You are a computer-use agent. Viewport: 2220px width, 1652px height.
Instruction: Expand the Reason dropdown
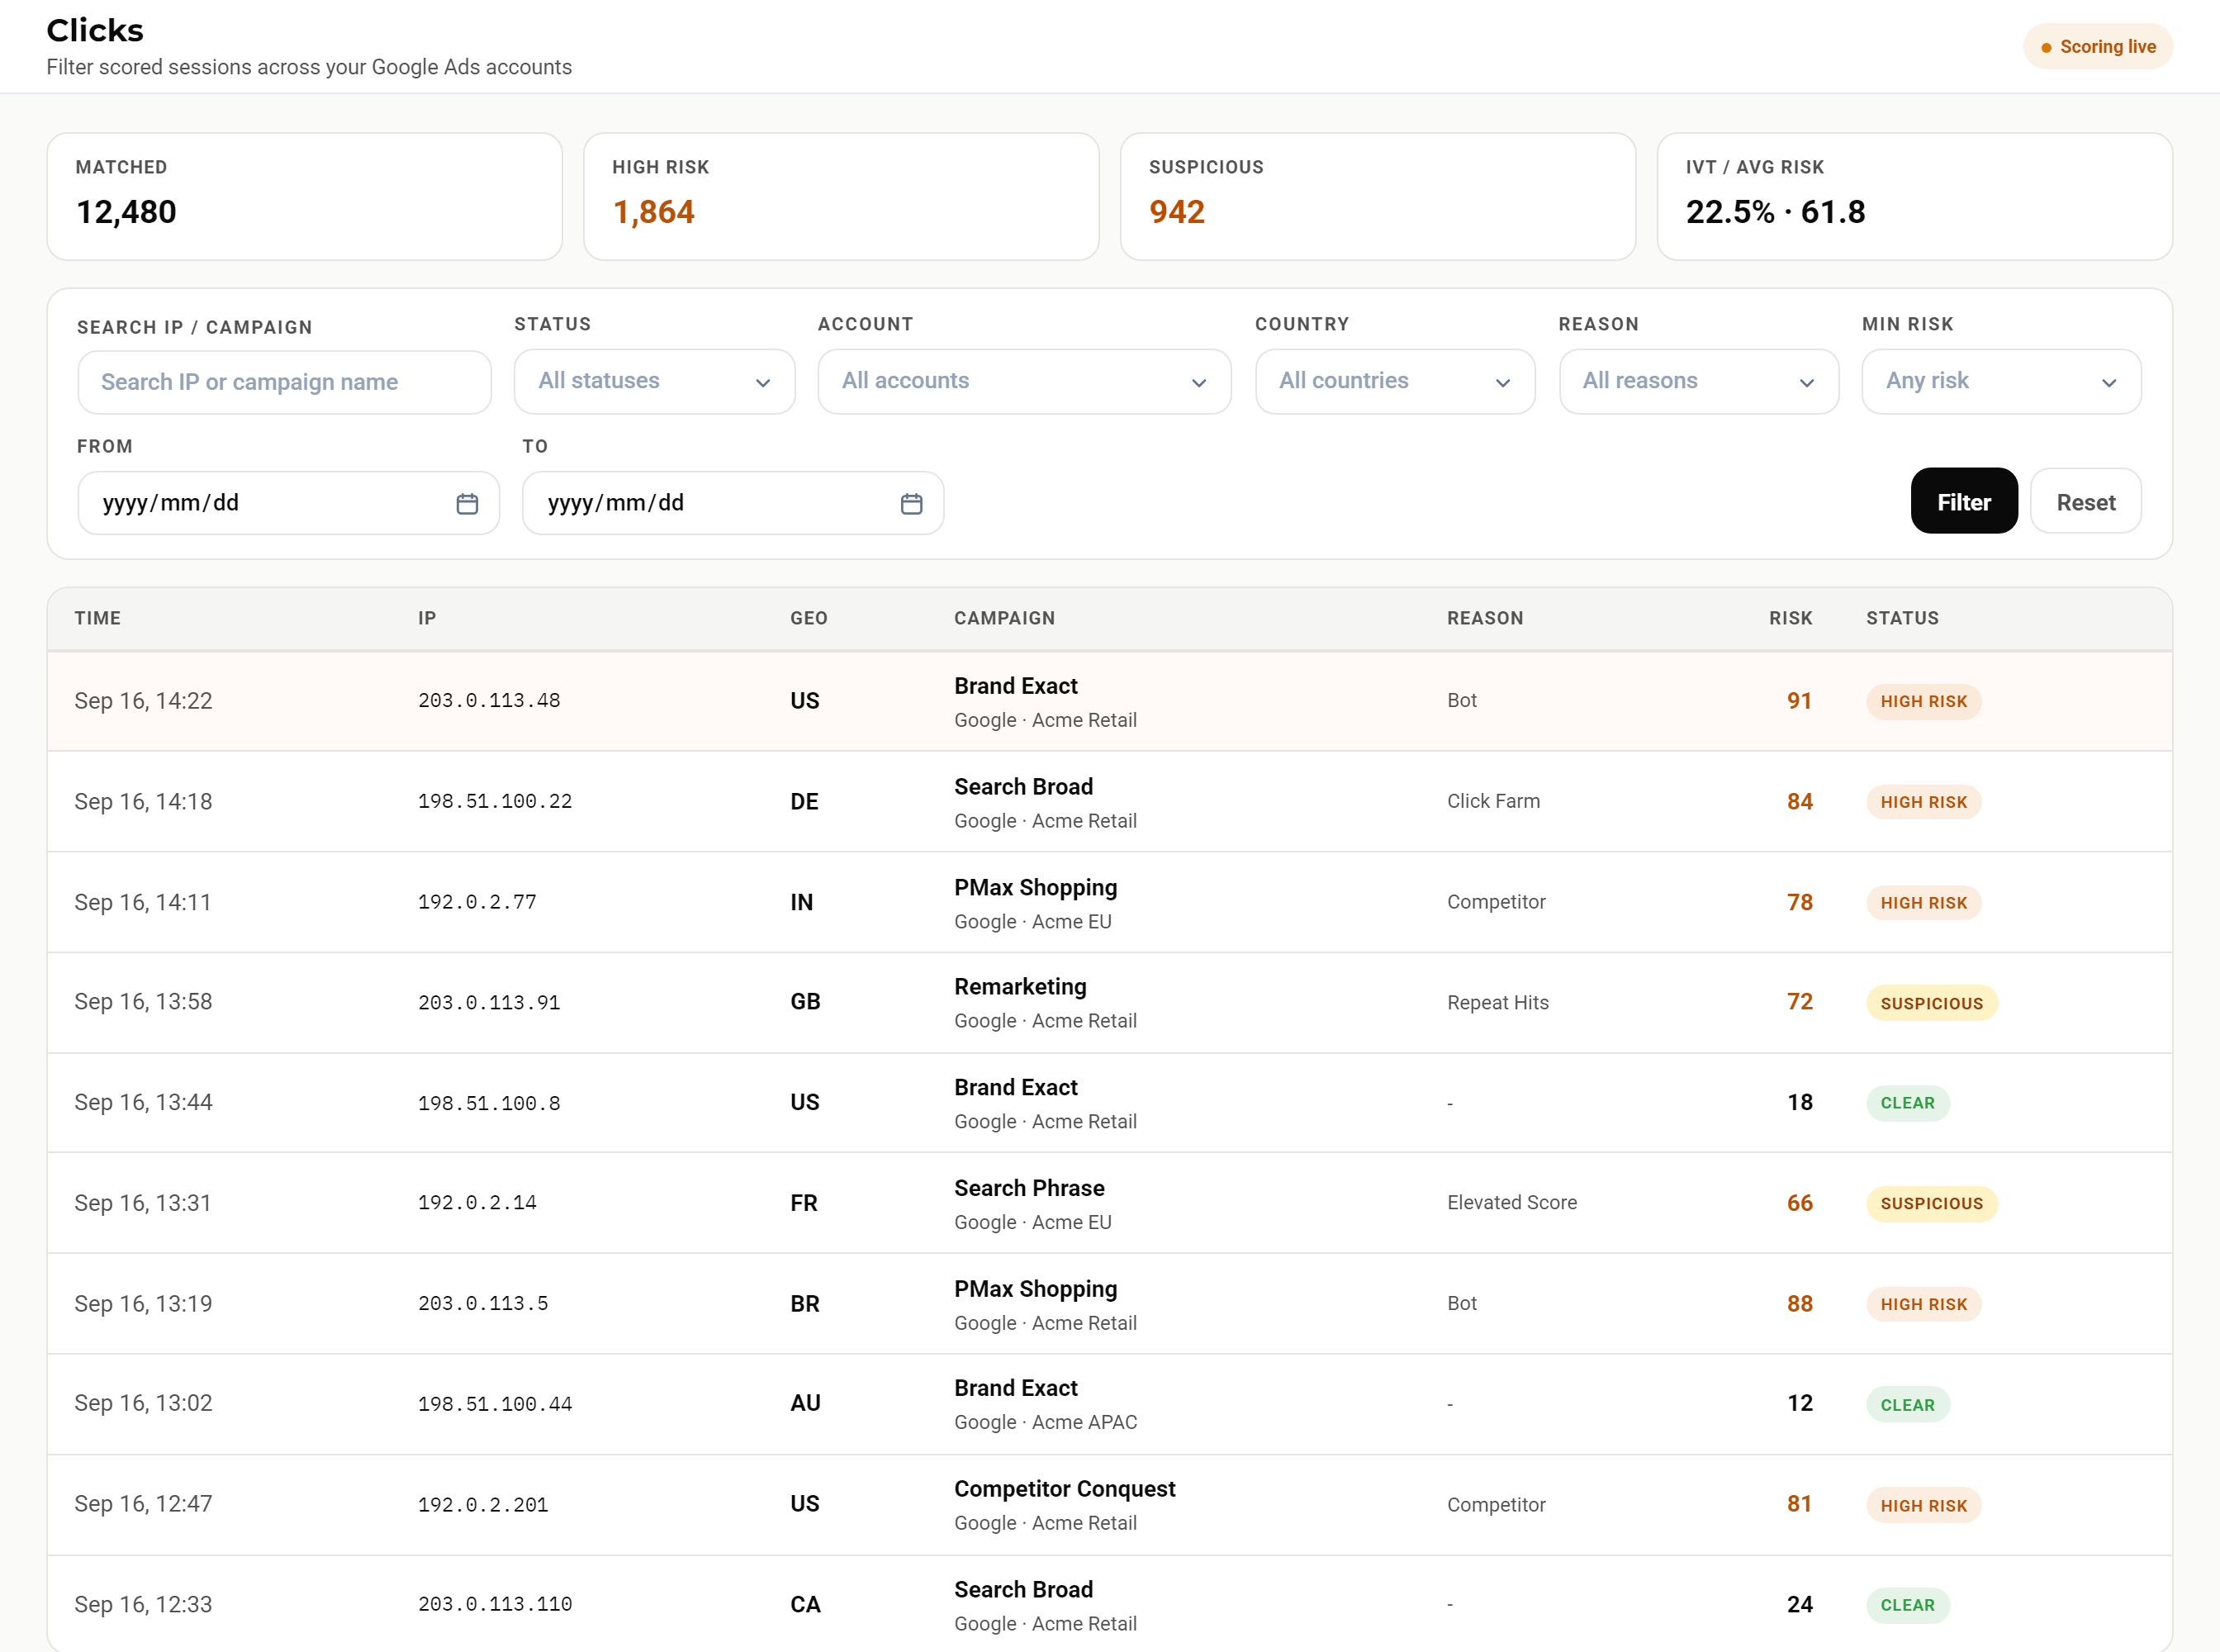[1699, 381]
